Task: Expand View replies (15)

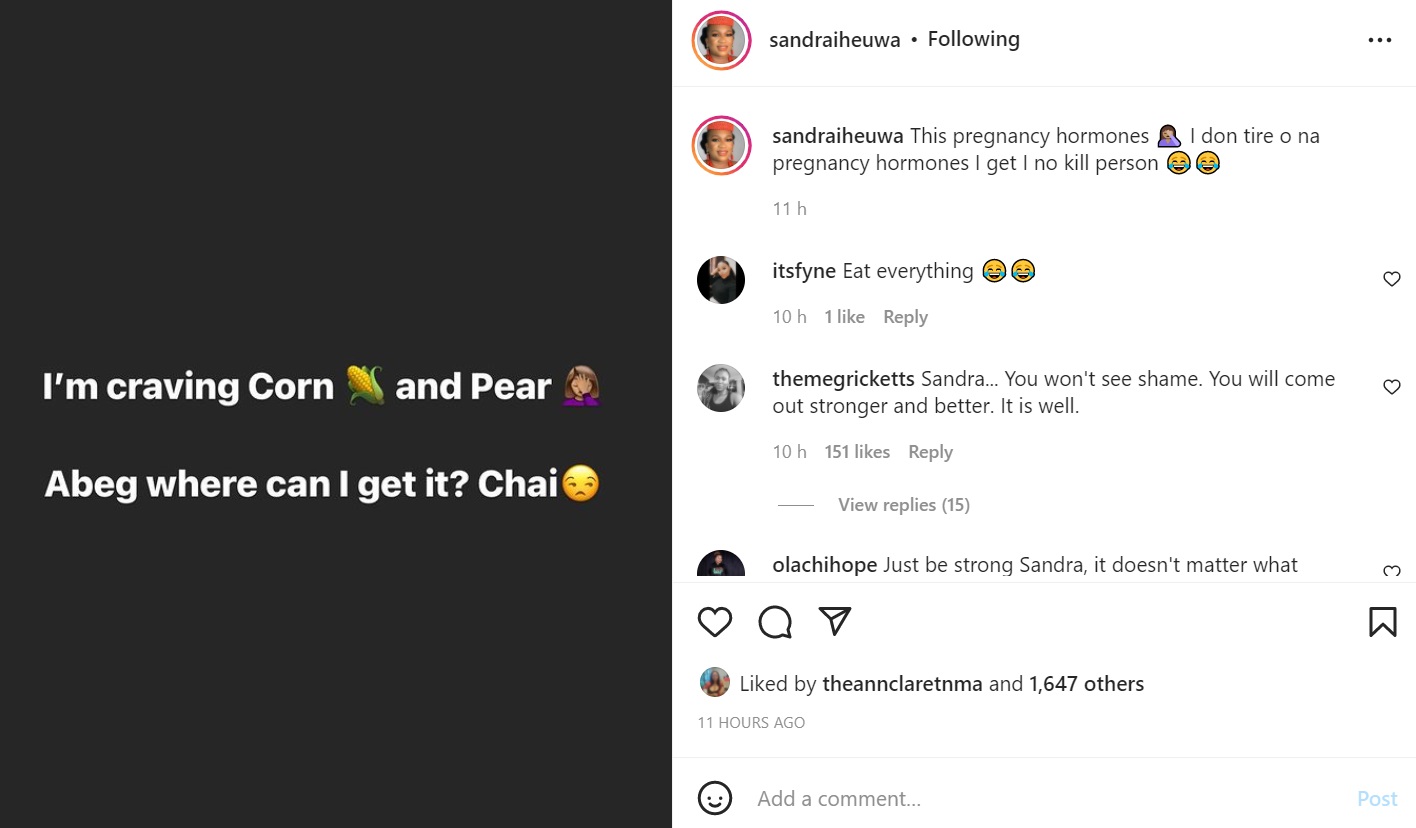Action: pyautogui.click(x=903, y=505)
